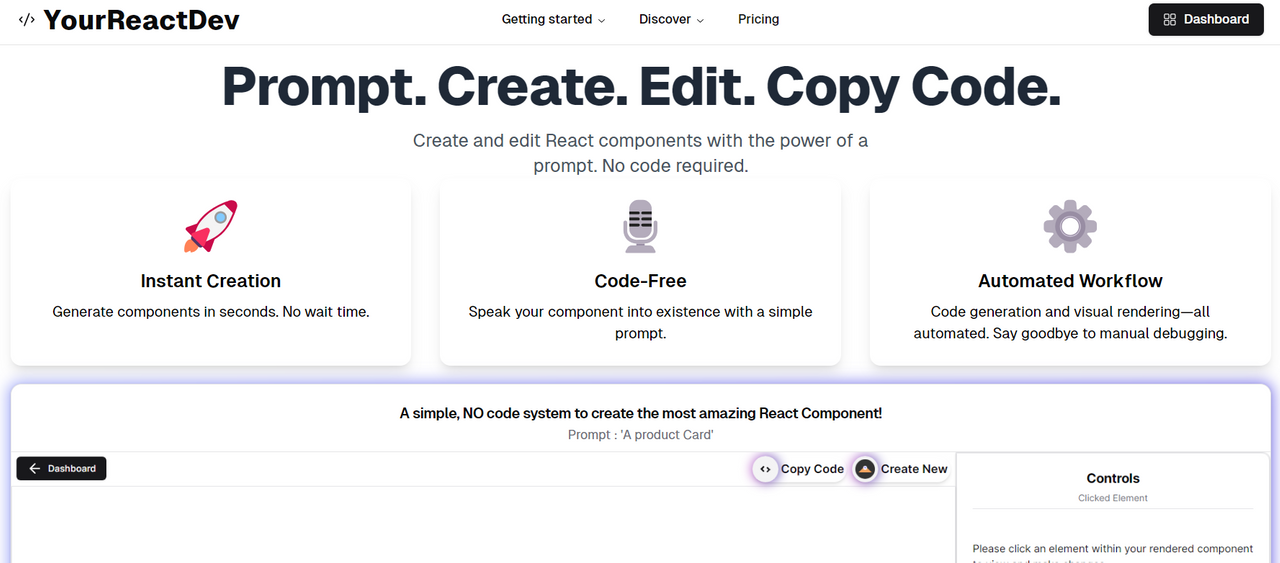
Task: Select the Code-Free heading
Action: coord(640,281)
